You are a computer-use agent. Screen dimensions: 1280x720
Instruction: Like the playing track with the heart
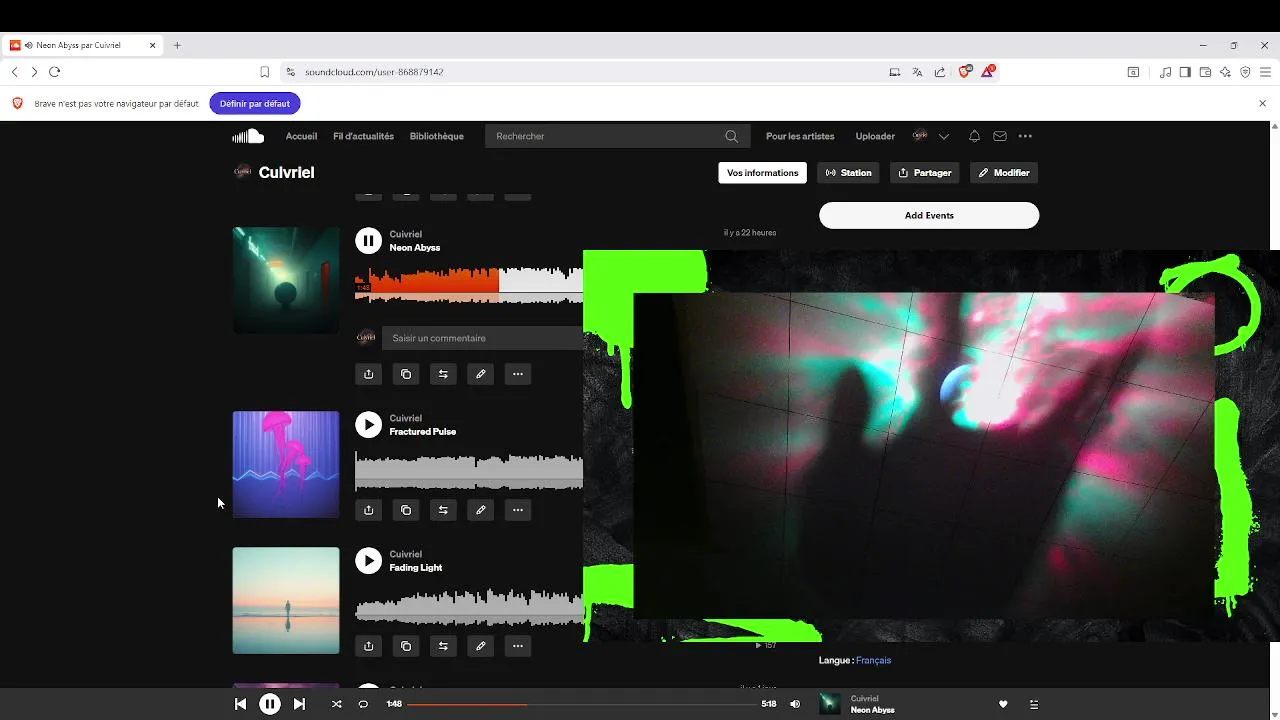tap(1003, 704)
